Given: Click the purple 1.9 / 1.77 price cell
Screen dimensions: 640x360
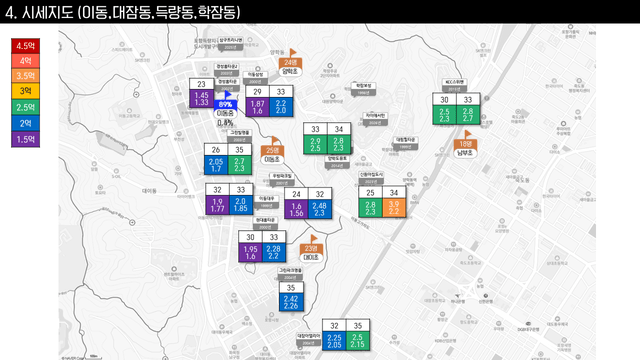Looking at the screenshot, I should click(x=218, y=205).
